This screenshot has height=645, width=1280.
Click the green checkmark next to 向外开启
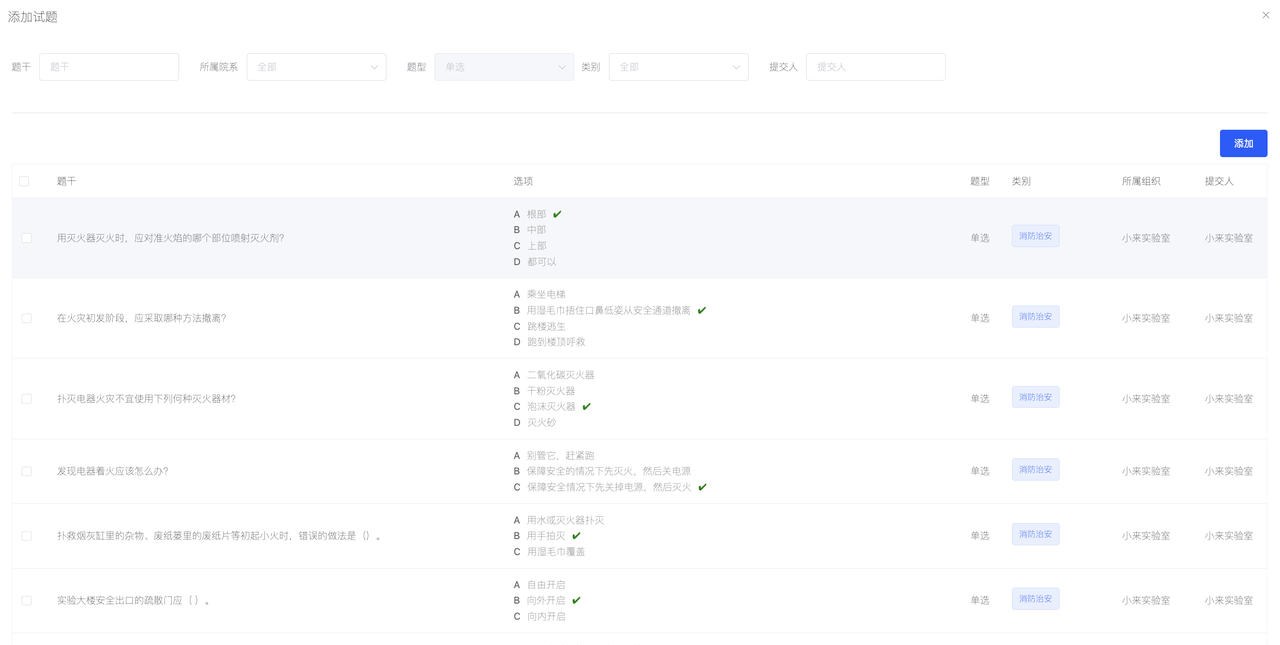click(x=576, y=600)
